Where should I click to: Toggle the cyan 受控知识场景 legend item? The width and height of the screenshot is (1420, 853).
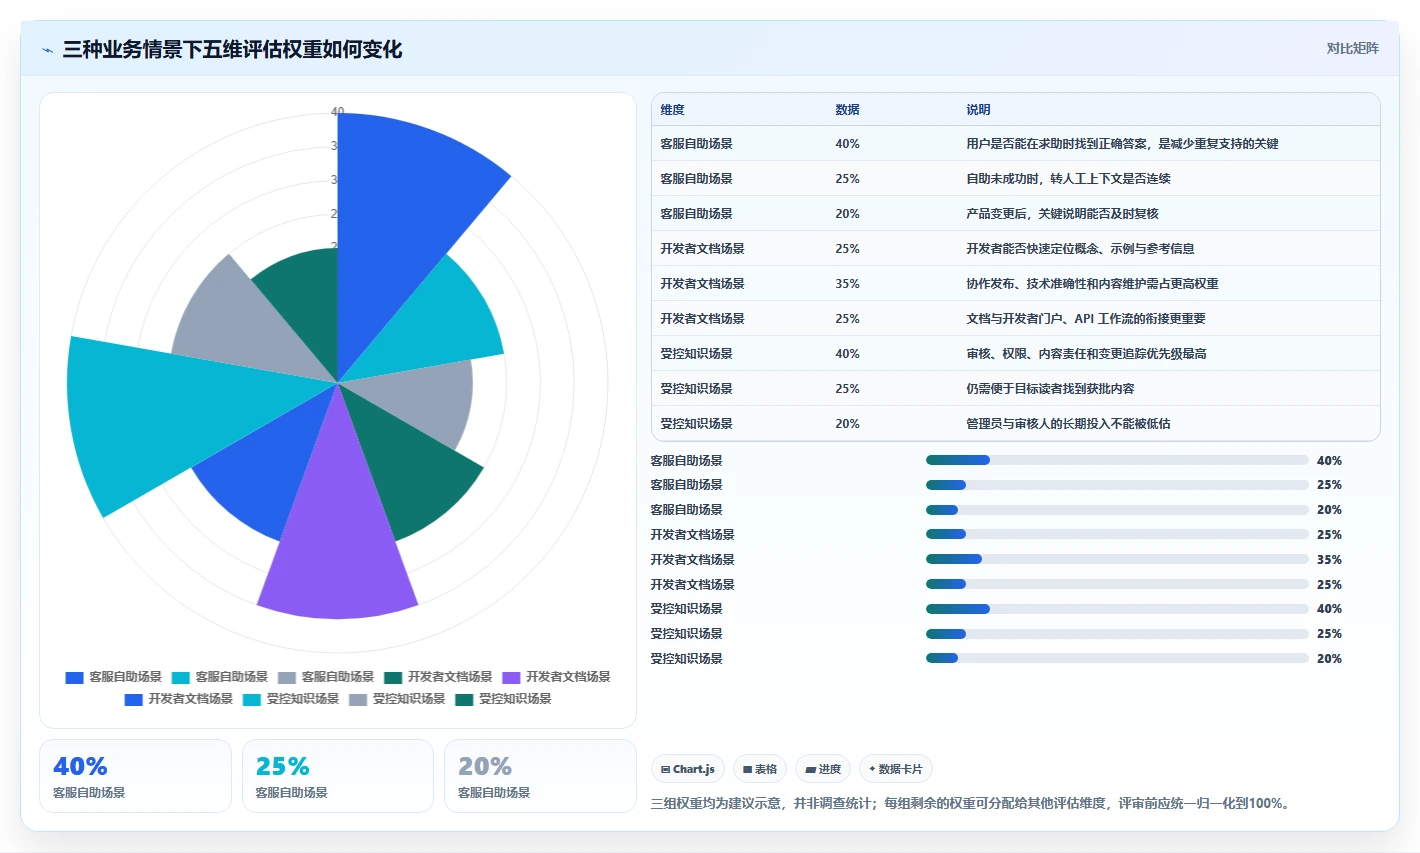291,699
